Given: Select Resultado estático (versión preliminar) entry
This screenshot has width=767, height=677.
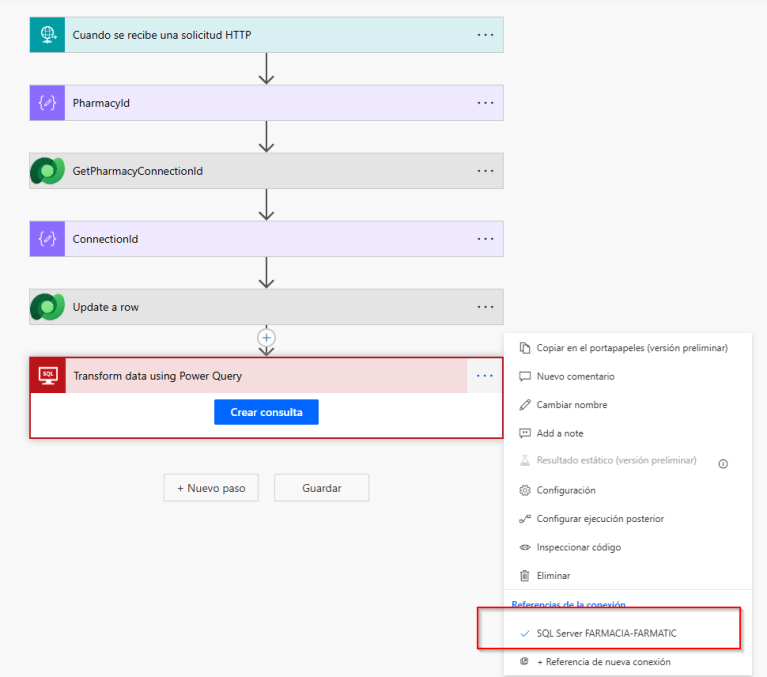Looking at the screenshot, I should pyautogui.click(x=616, y=460).
